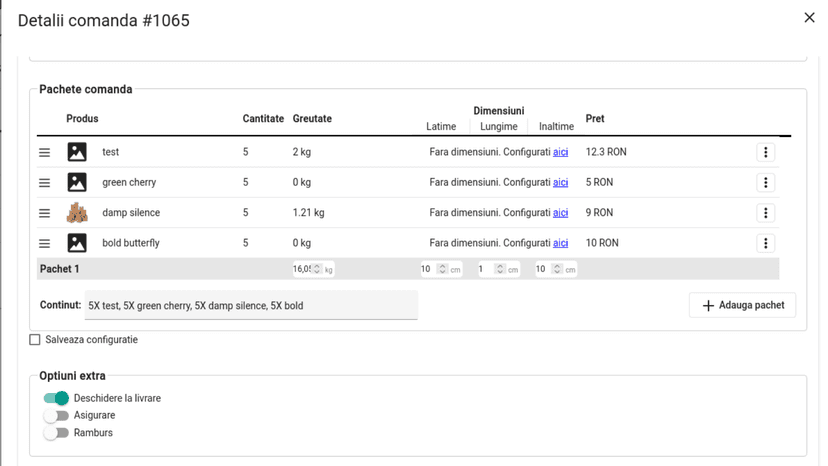Click the damp silence product thumbnail
The height and width of the screenshot is (466, 828).
point(77,212)
